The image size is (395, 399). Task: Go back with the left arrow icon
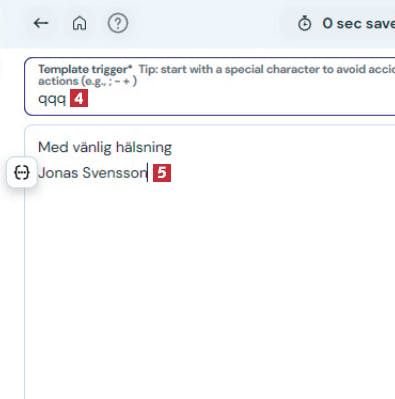pos(41,23)
